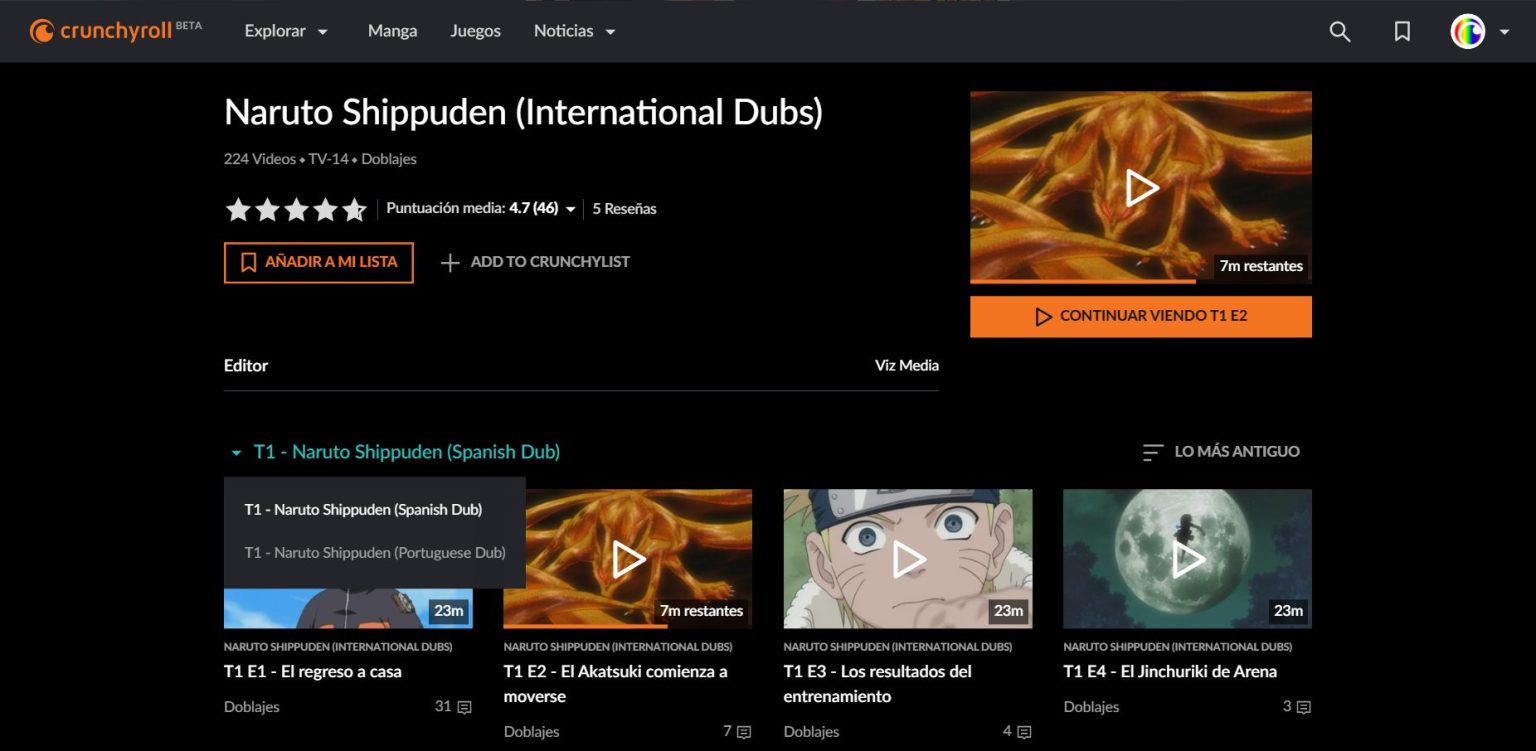Open the watchlist bookmark icon in header

tap(1402, 32)
